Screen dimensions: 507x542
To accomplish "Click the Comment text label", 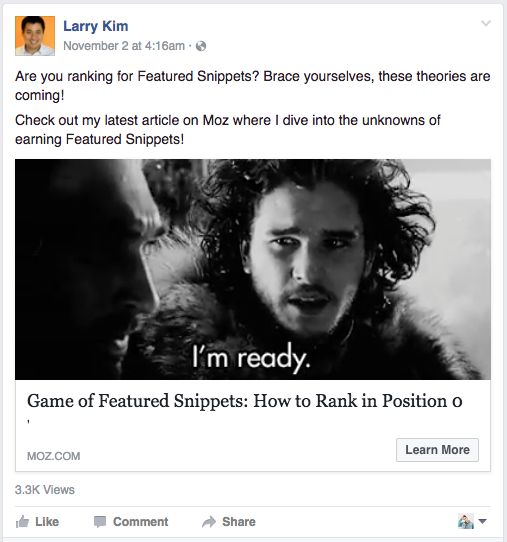I will coord(141,522).
